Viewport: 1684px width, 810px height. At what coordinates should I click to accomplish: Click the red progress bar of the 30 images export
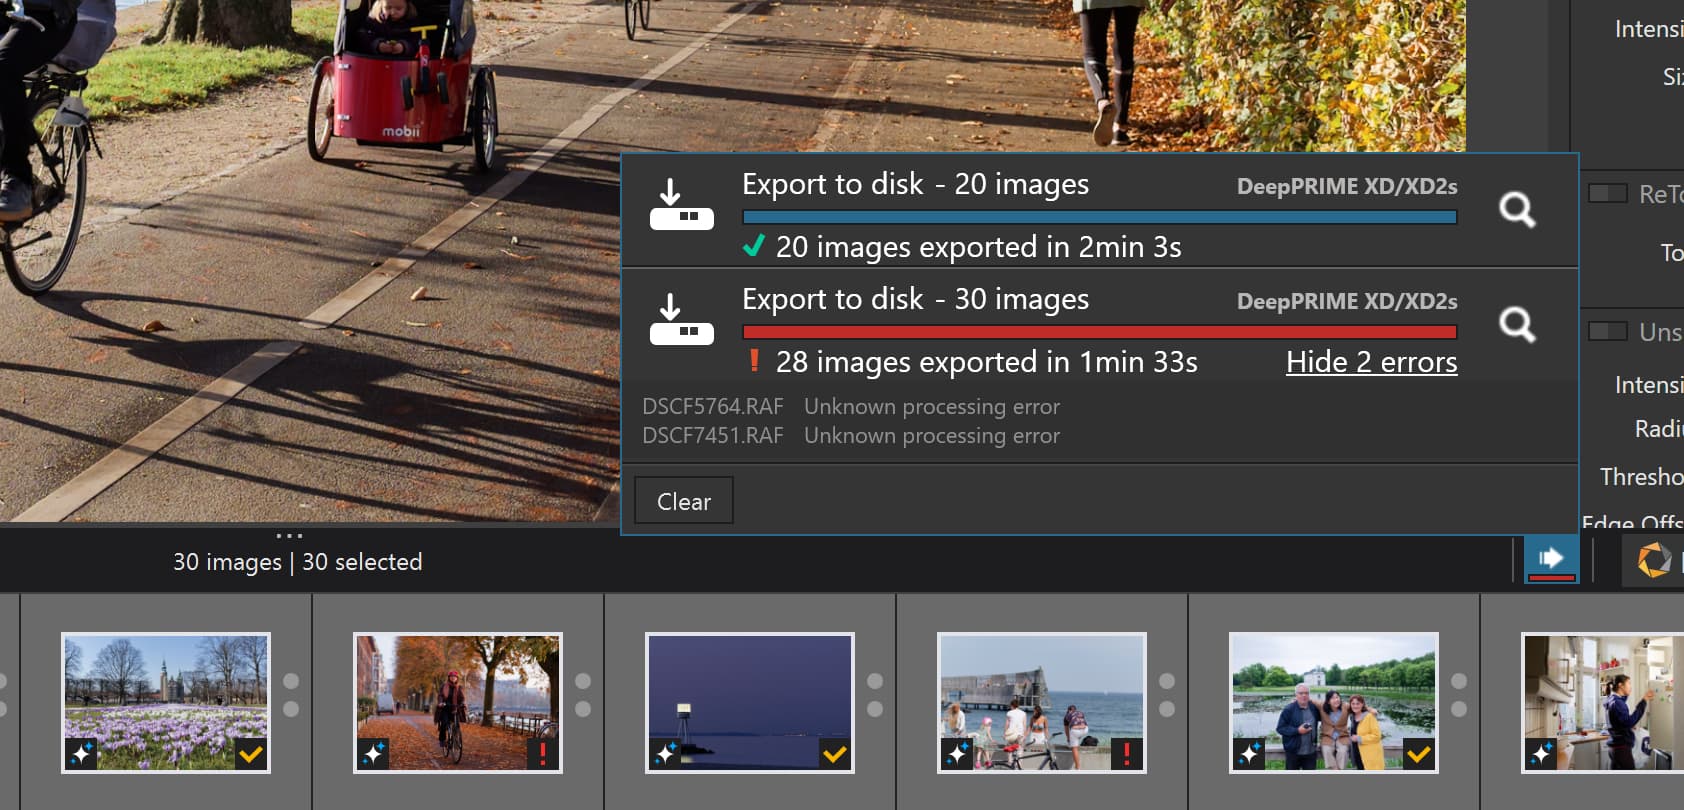(1099, 332)
